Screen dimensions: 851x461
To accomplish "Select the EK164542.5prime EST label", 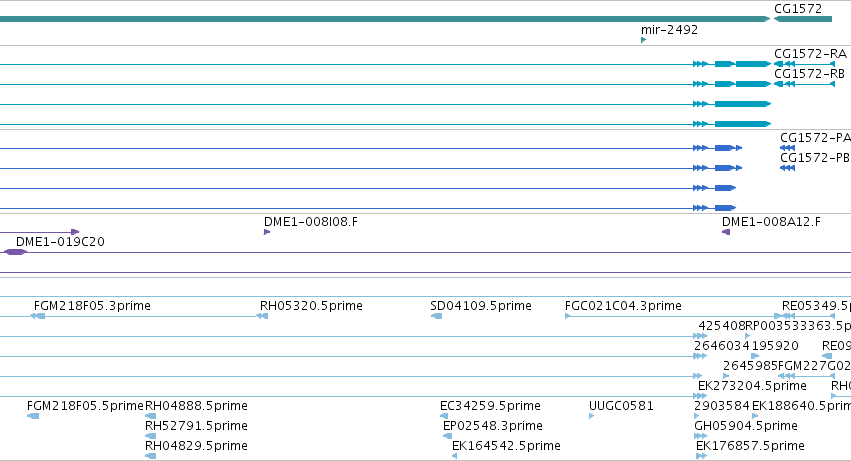I will click(506, 446).
